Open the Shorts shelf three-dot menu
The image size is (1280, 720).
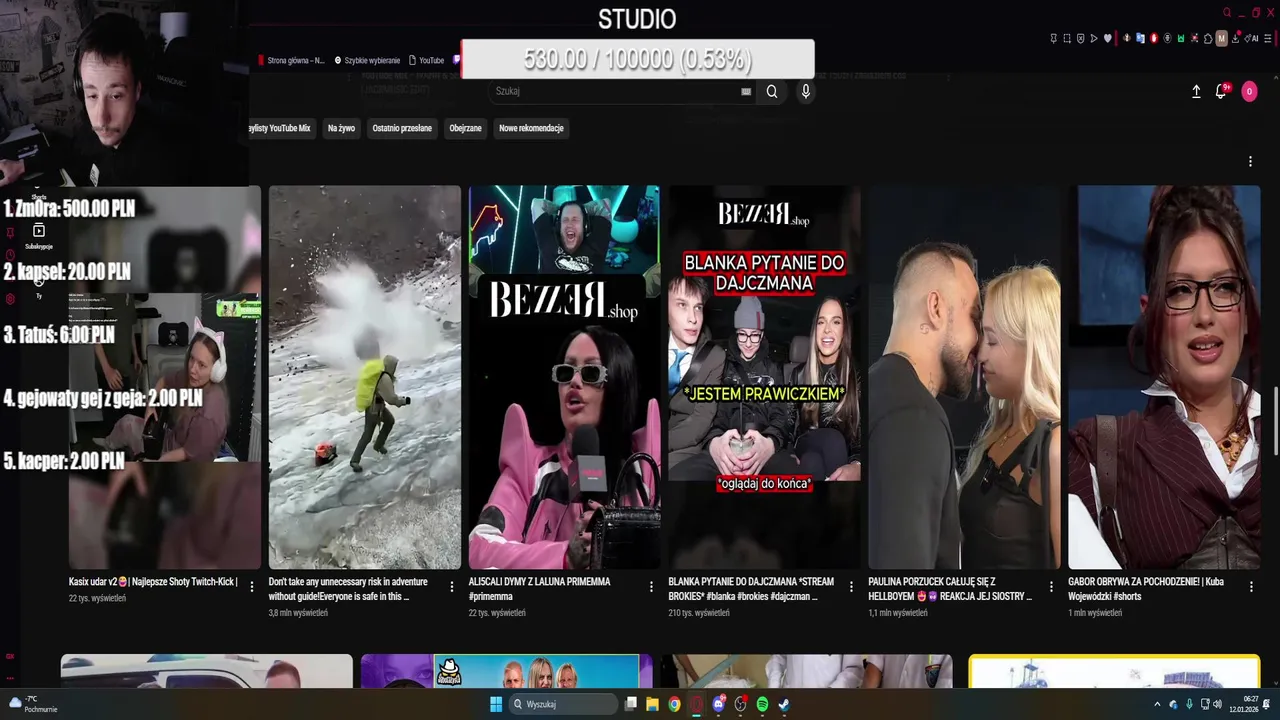click(1250, 161)
